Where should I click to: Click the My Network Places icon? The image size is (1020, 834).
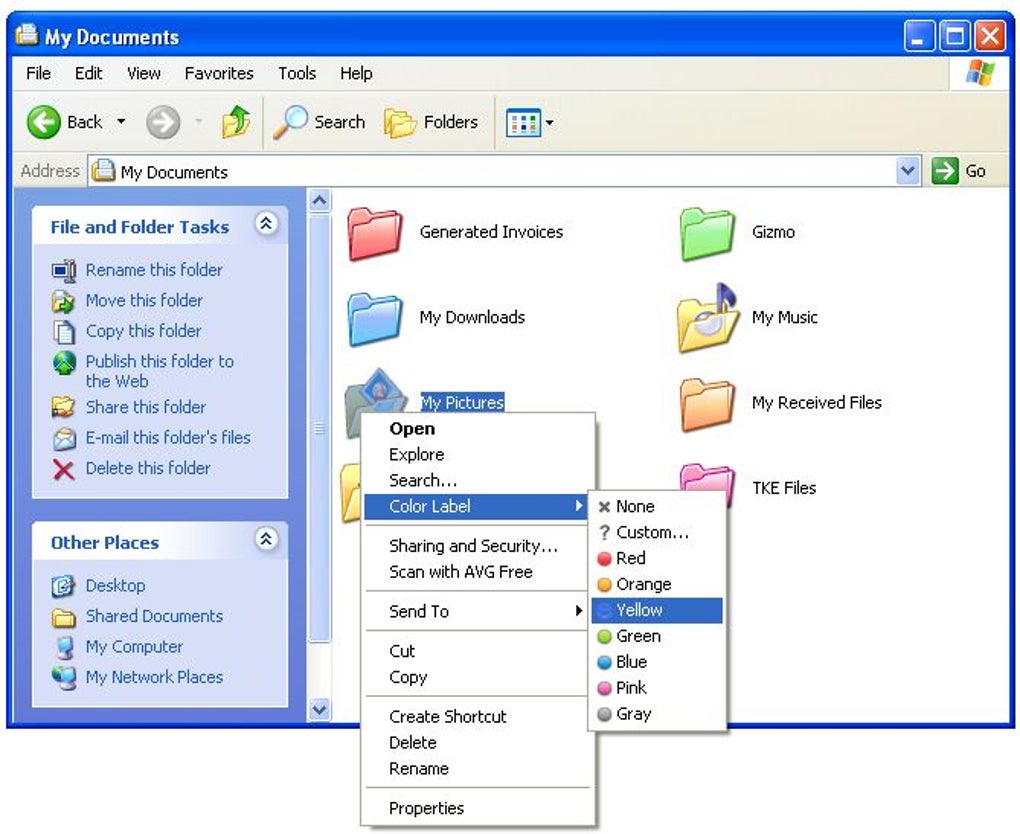point(63,677)
